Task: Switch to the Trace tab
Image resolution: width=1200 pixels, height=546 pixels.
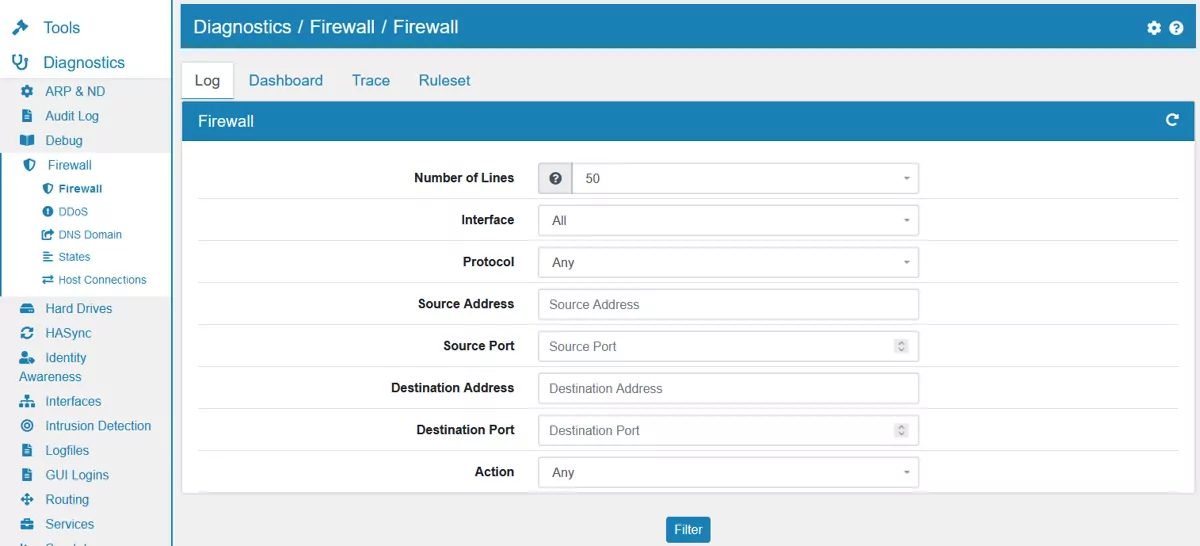Action: [371, 80]
